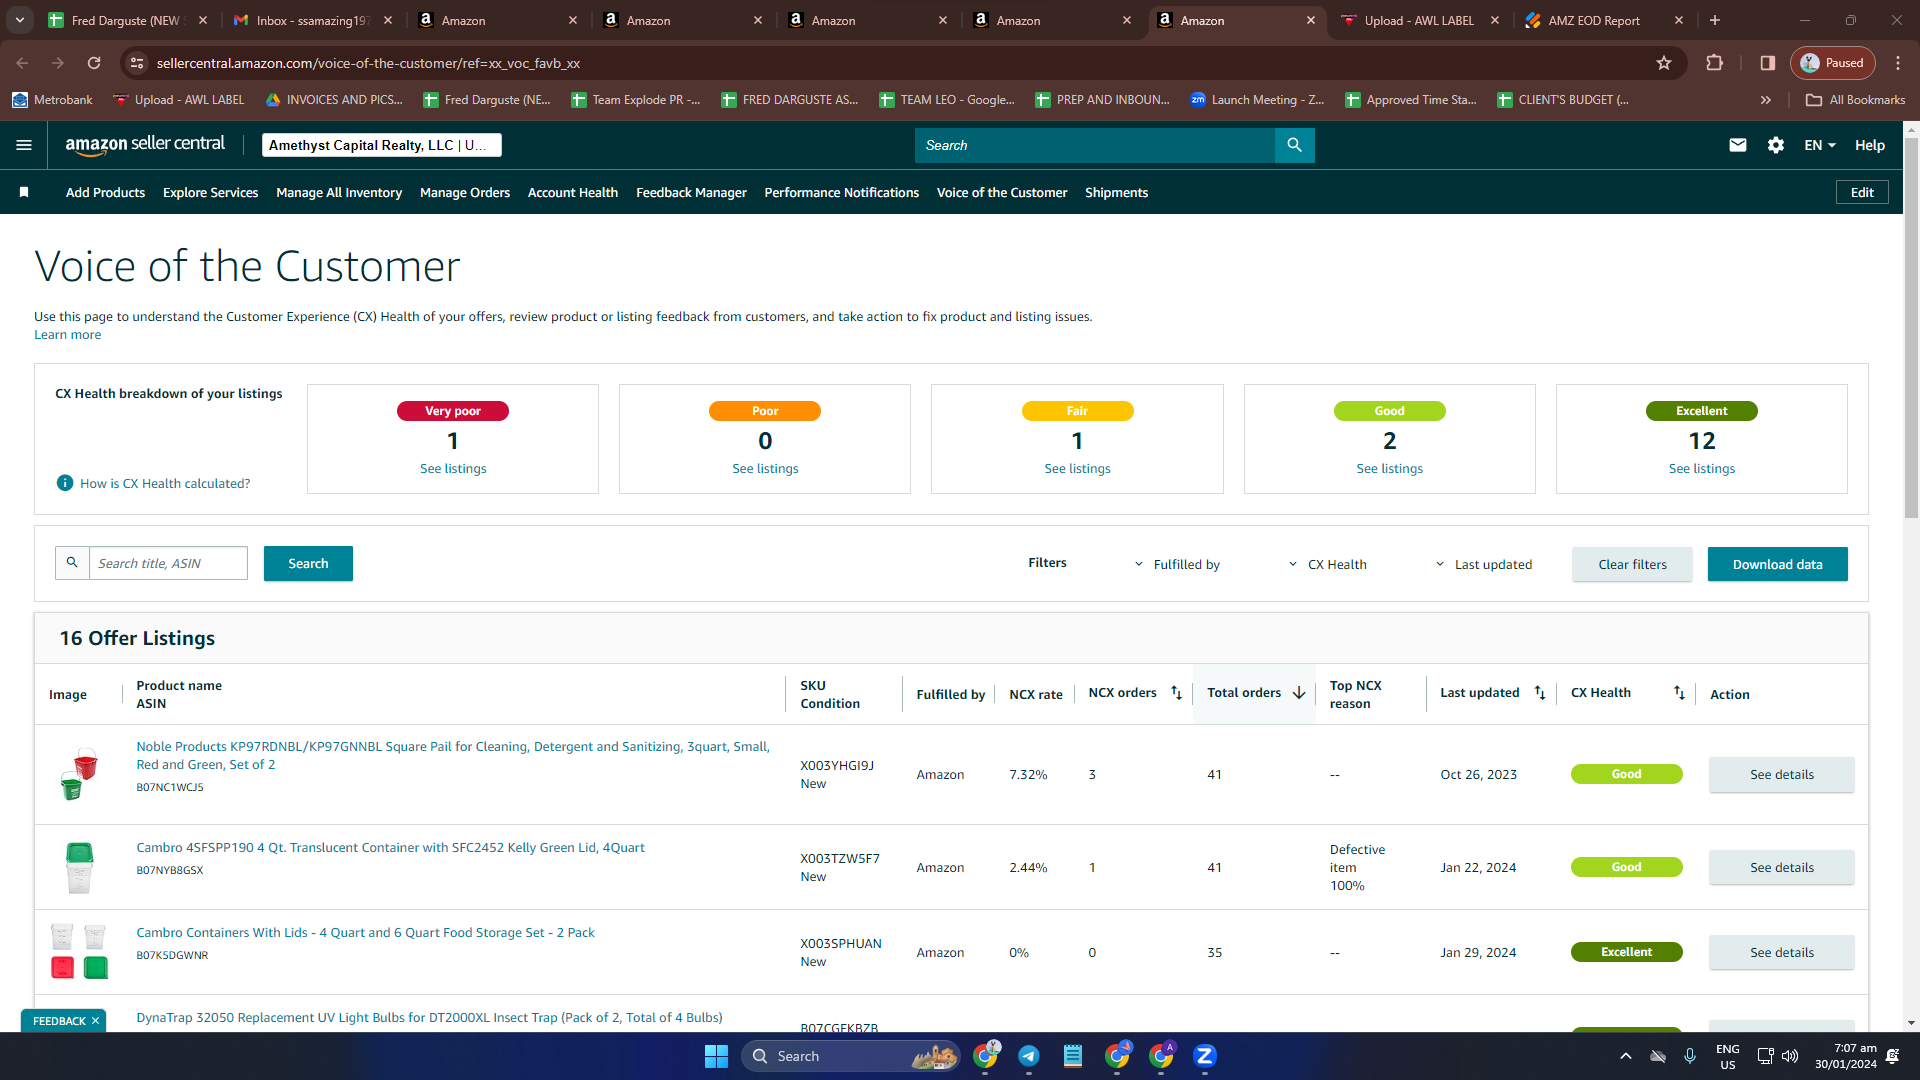Click the magnifier icon next to Search title, ASIN

(x=72, y=563)
